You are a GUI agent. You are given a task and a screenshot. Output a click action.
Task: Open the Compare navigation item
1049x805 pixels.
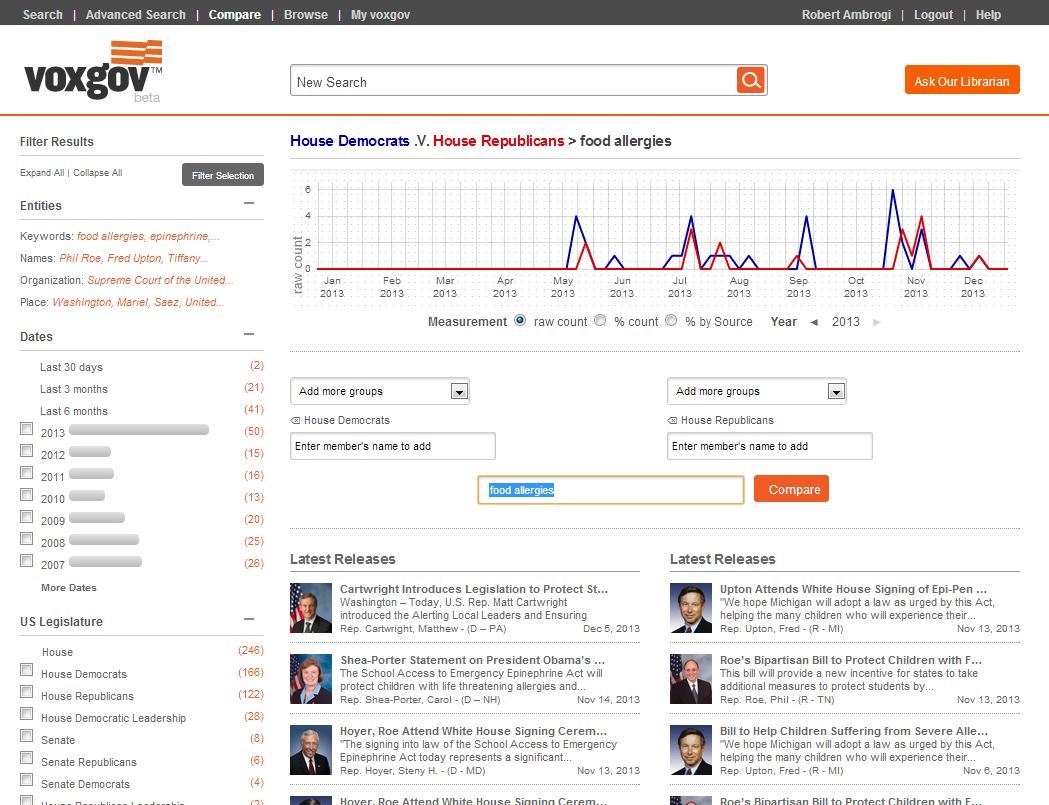[235, 15]
